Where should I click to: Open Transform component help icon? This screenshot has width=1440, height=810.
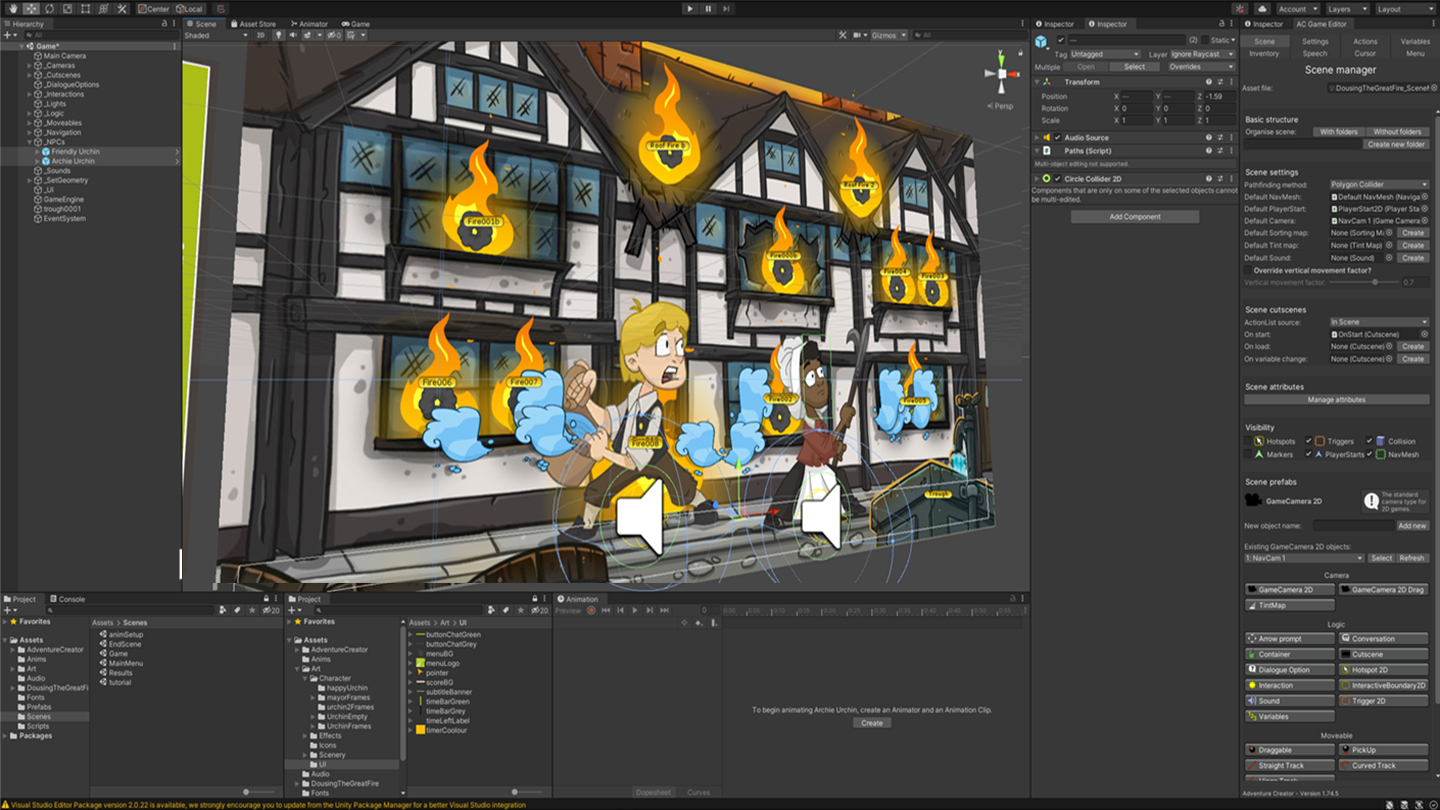[1208, 82]
